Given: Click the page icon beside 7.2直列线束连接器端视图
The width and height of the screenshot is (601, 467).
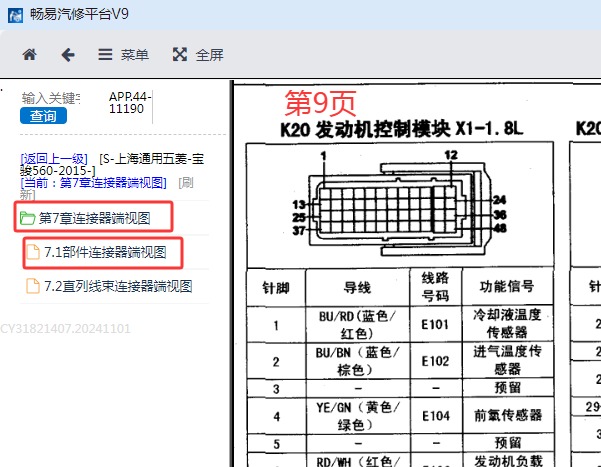Looking at the screenshot, I should pos(33,286).
